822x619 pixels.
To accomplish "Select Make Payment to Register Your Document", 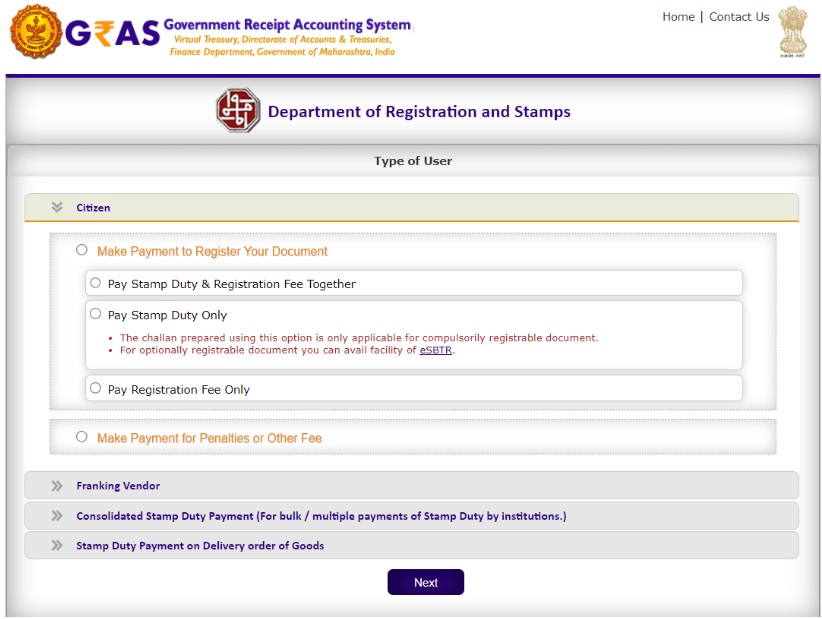I will [x=82, y=250].
